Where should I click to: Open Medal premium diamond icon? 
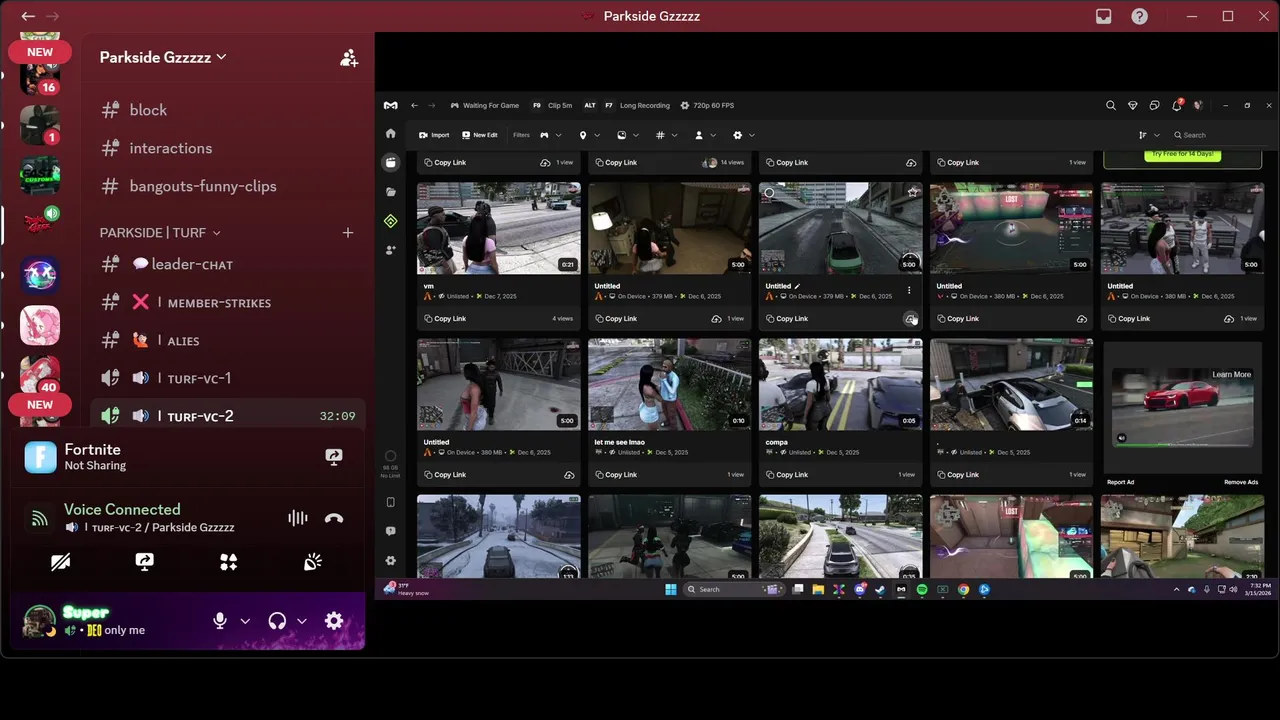click(1132, 105)
